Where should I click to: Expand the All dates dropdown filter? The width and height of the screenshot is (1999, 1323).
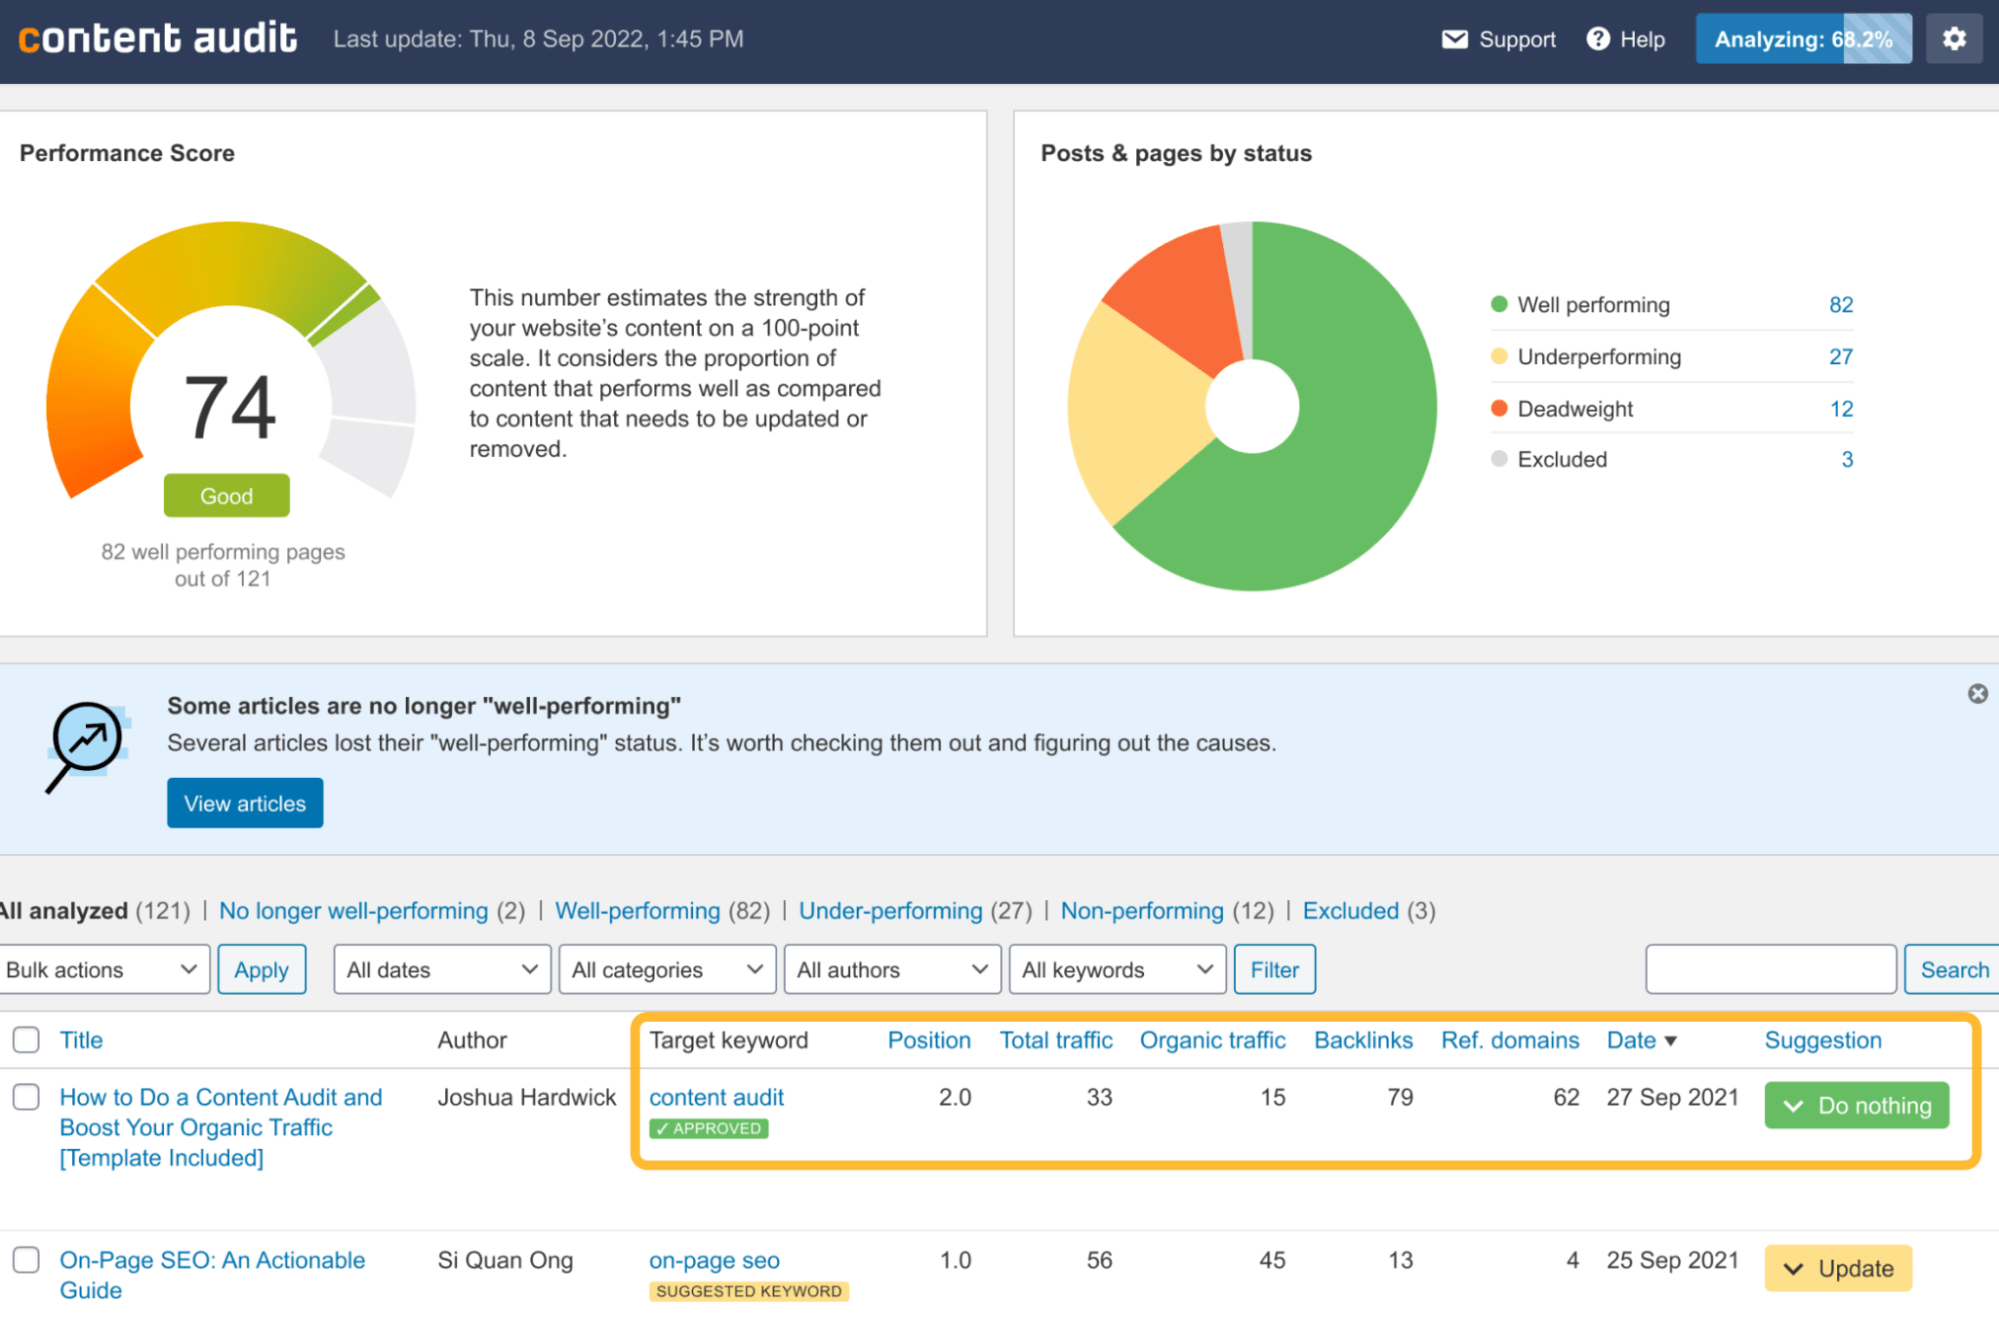(x=436, y=970)
